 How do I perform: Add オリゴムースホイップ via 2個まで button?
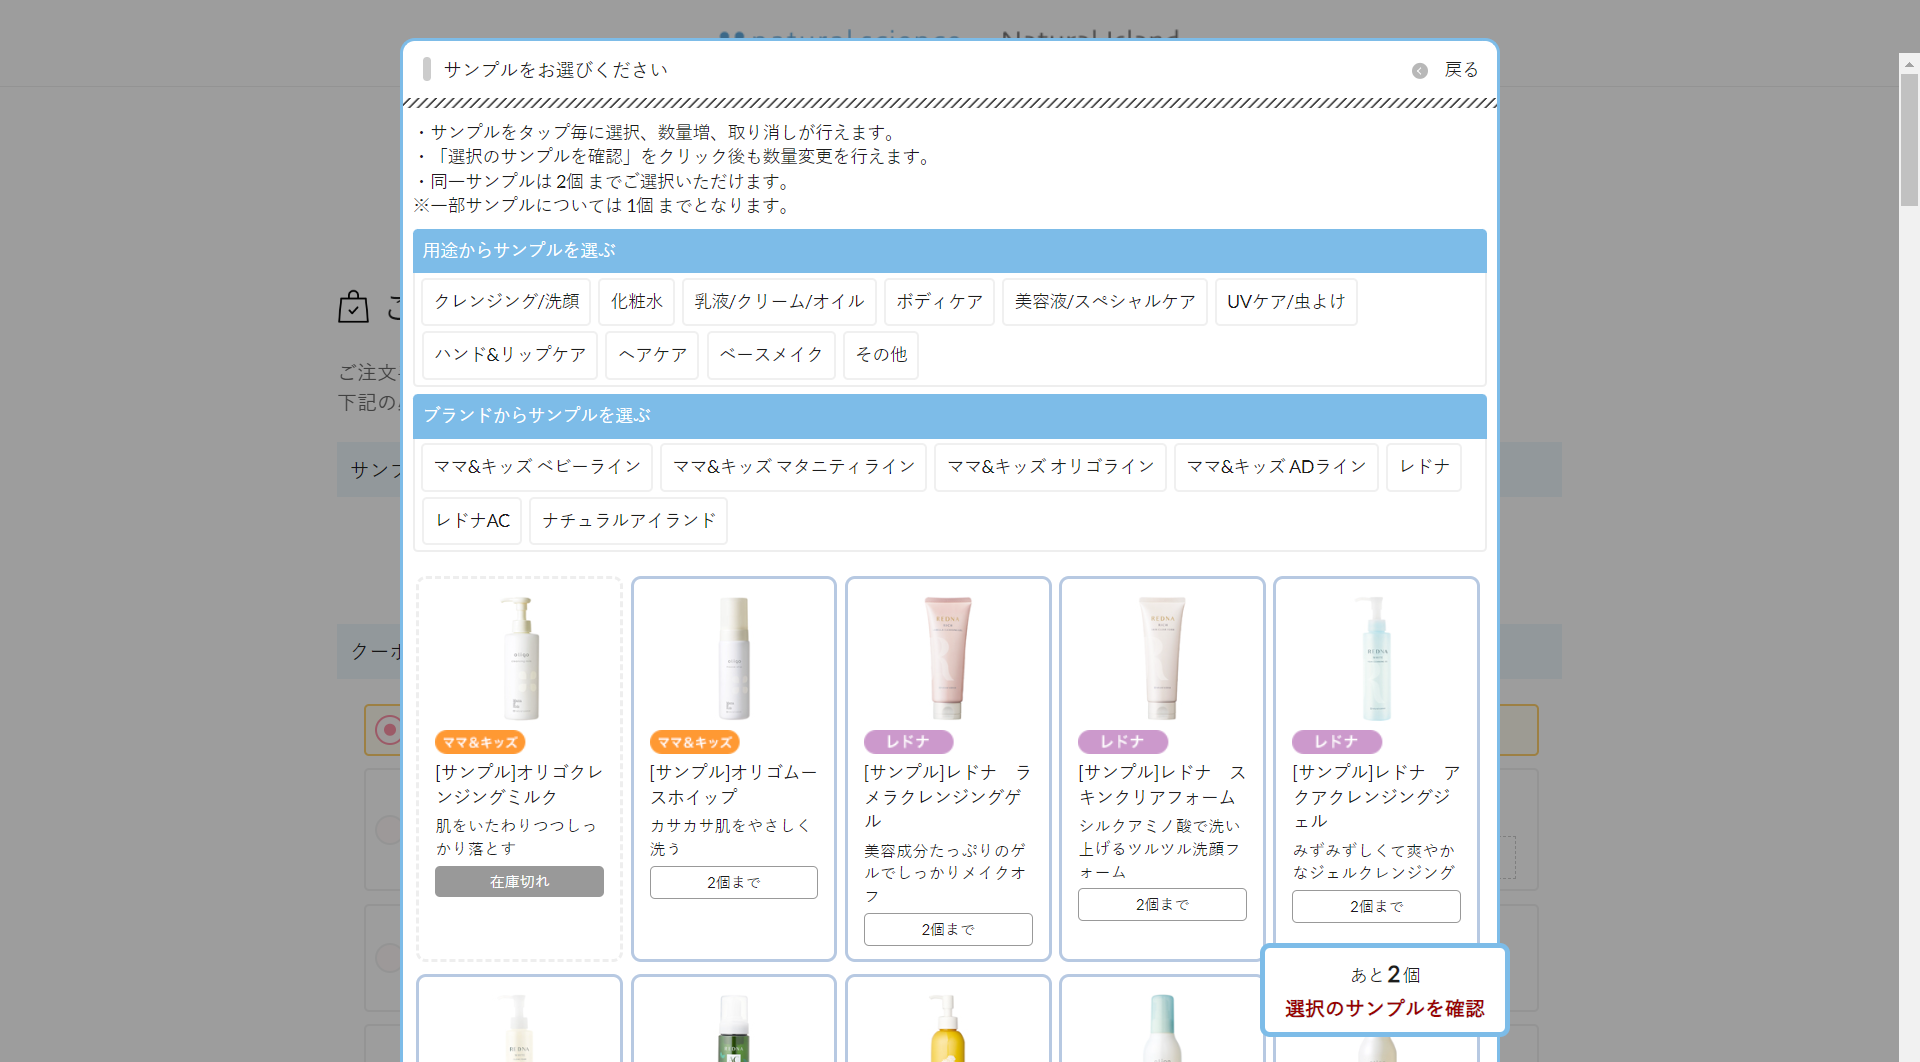point(734,883)
